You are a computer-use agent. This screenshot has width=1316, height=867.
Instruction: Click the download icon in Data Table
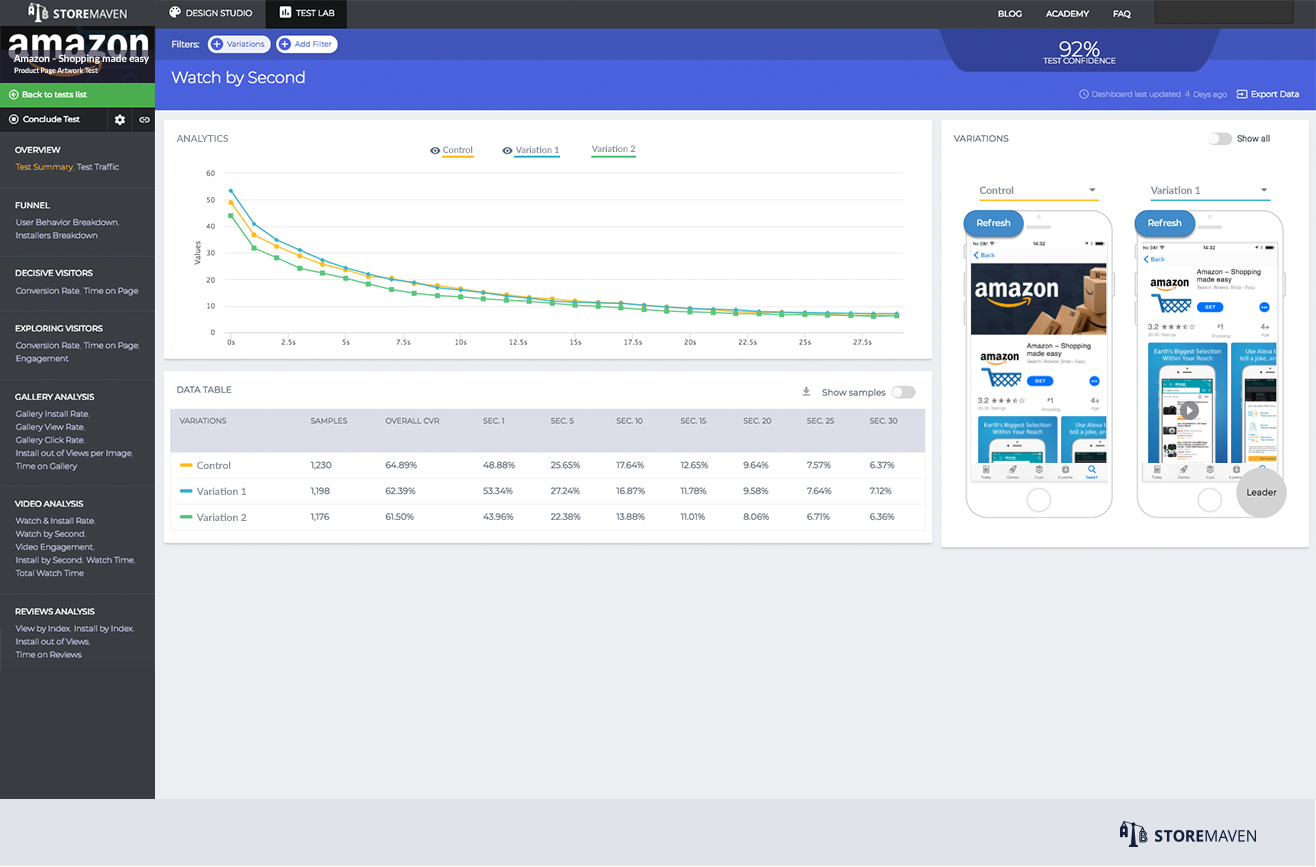click(806, 392)
